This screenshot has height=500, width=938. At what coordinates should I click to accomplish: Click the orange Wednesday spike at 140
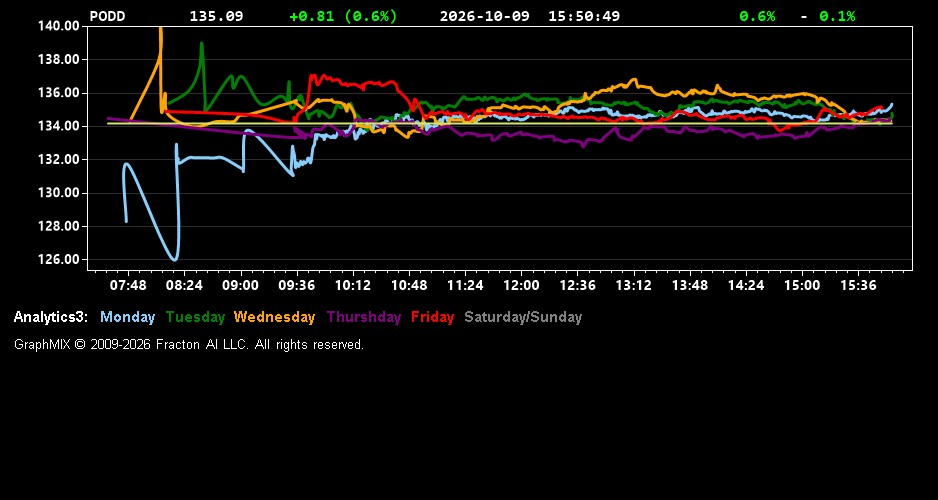click(160, 30)
